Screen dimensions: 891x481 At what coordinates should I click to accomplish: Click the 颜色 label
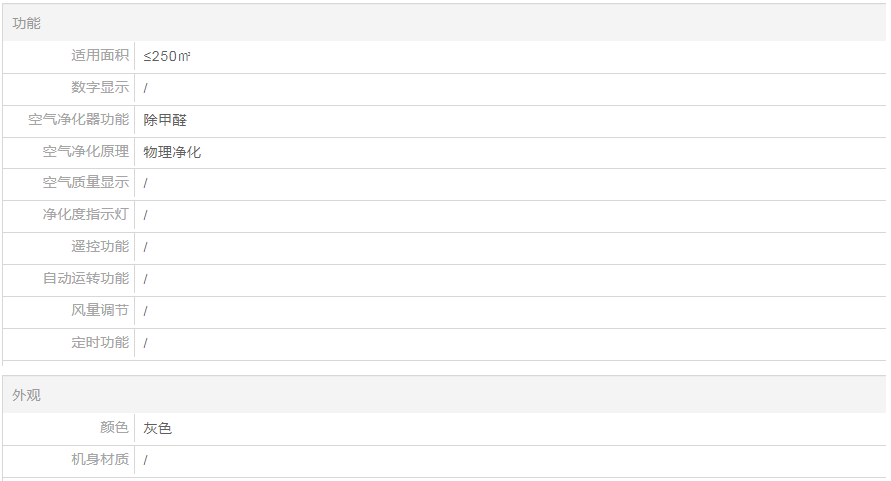click(114, 428)
